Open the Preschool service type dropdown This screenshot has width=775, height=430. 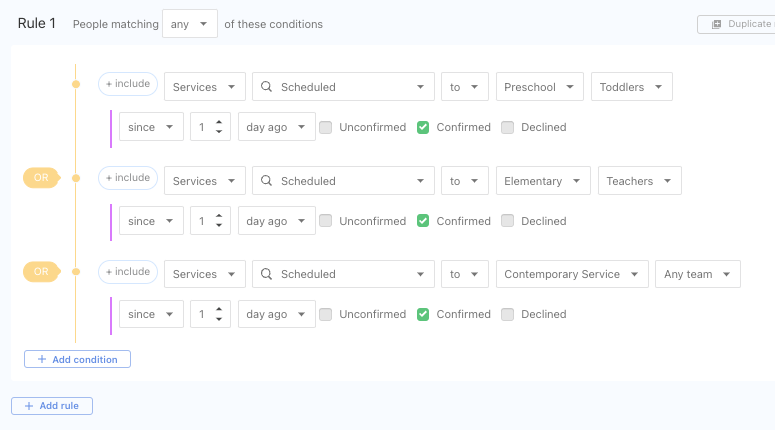point(539,88)
